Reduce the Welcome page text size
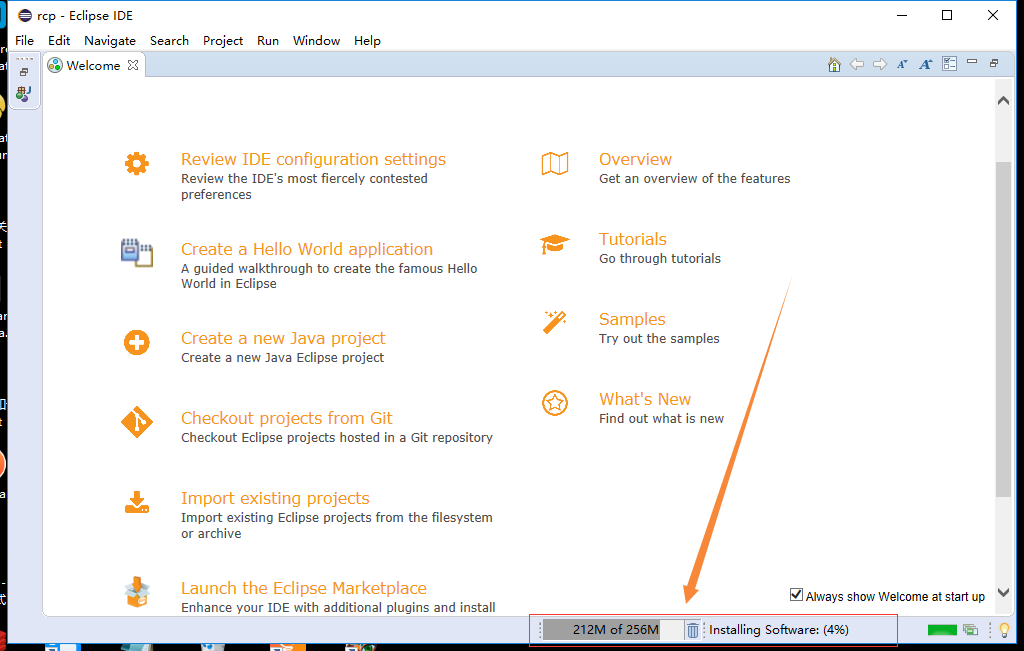Viewport: 1024px width, 651px height. tap(902, 63)
